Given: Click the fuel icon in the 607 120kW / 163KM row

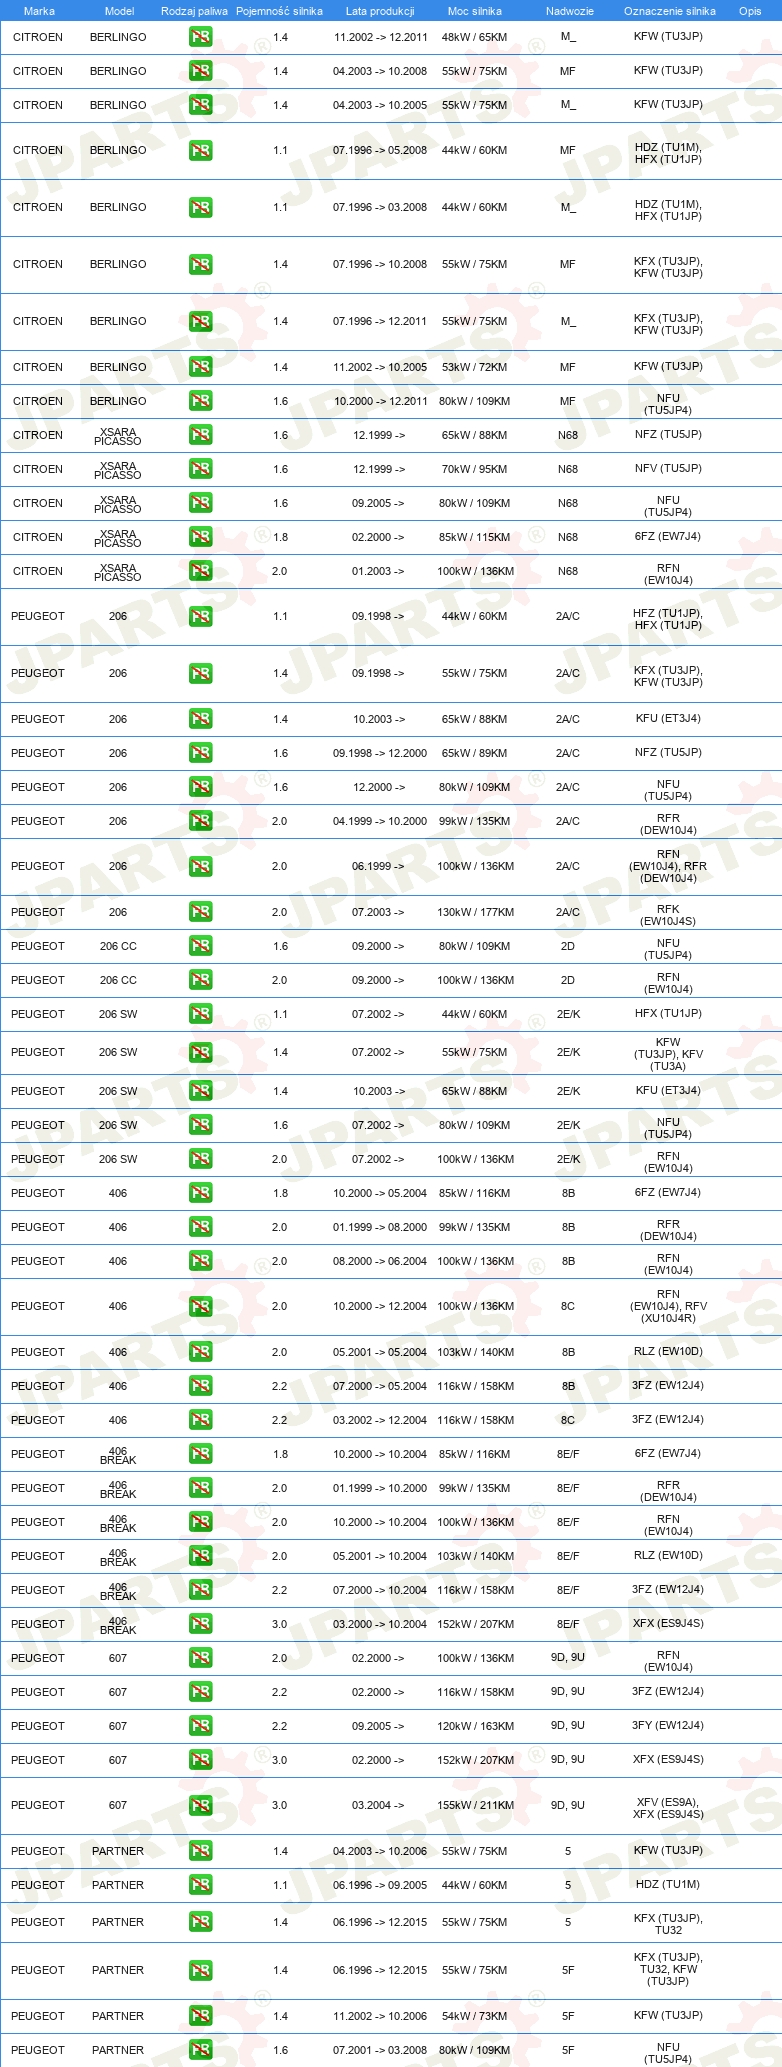Looking at the screenshot, I should click(200, 1726).
